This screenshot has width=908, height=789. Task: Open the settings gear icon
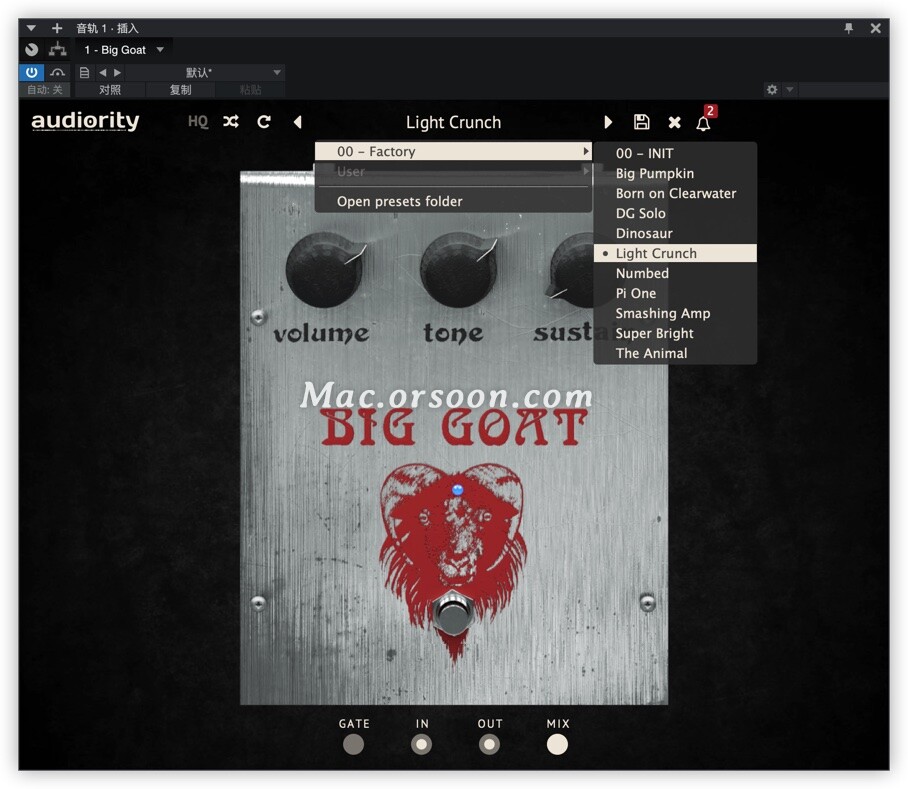pyautogui.click(x=772, y=89)
